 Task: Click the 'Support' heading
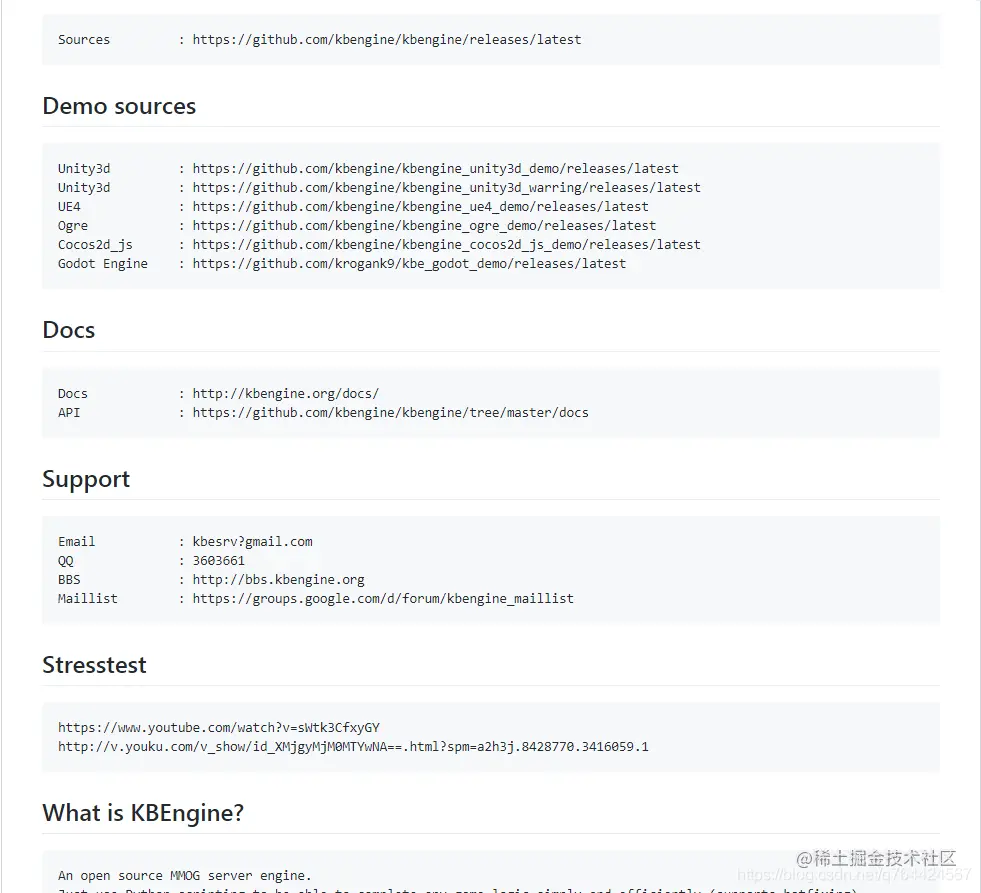pos(86,479)
